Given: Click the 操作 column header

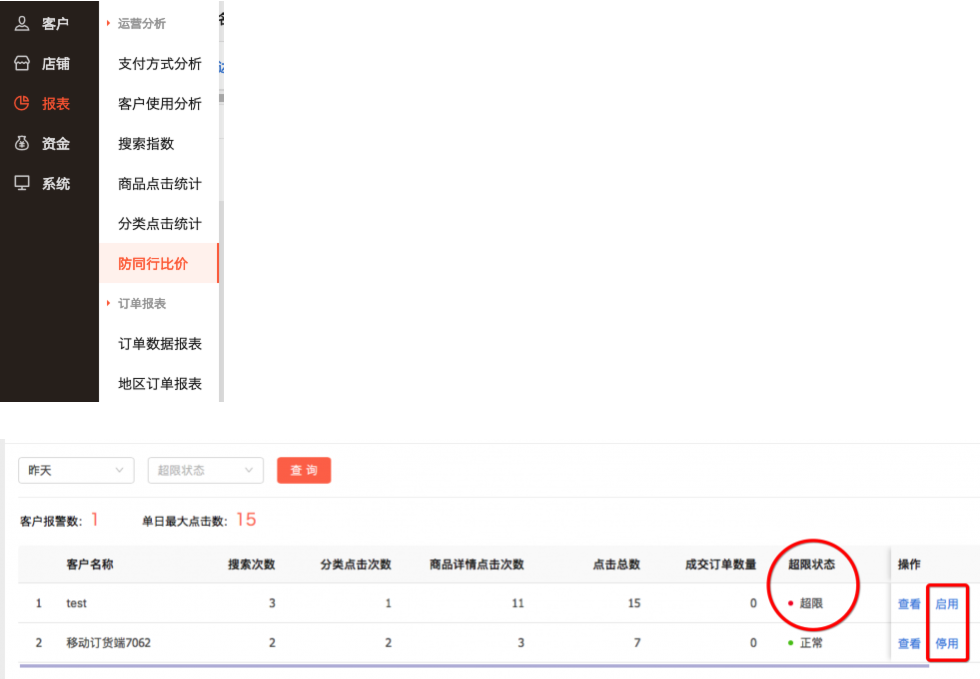Looking at the screenshot, I should click(909, 564).
